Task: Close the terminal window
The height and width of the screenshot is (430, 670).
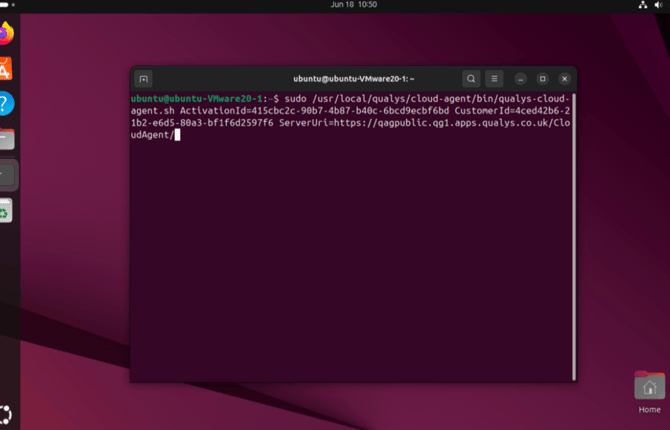Action: tap(564, 79)
